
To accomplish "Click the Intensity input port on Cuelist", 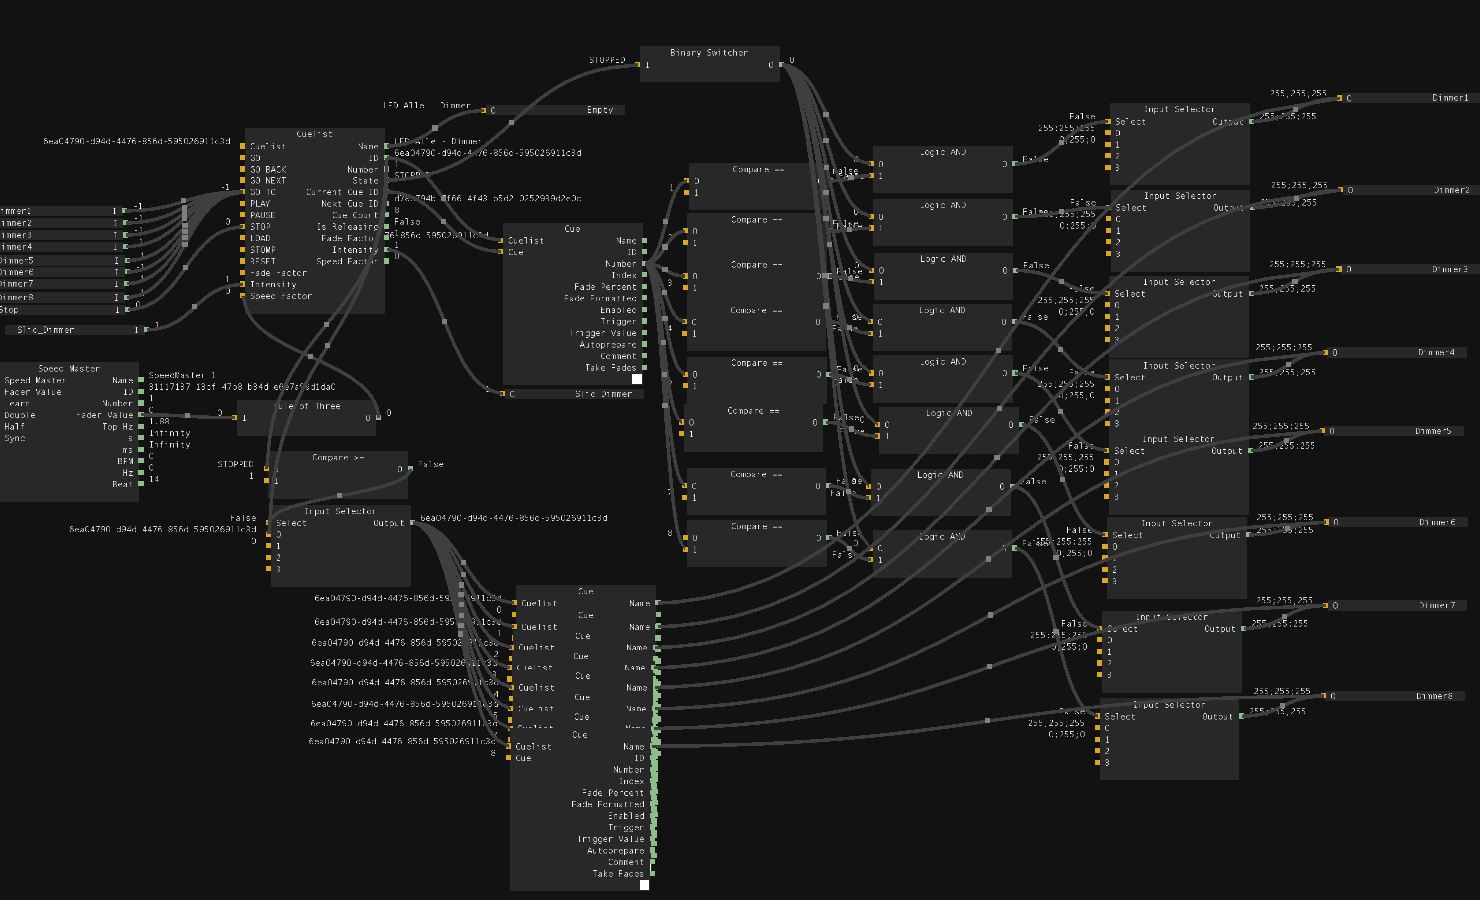I will point(243,285).
